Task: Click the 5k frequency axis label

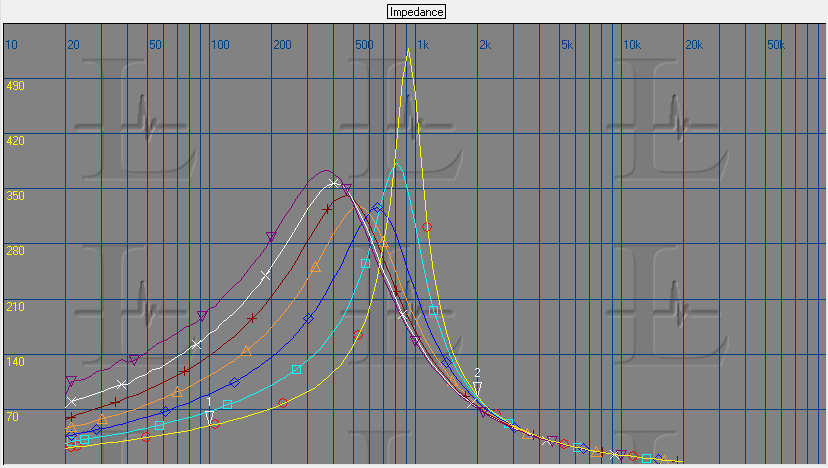Action: pyautogui.click(x=567, y=45)
